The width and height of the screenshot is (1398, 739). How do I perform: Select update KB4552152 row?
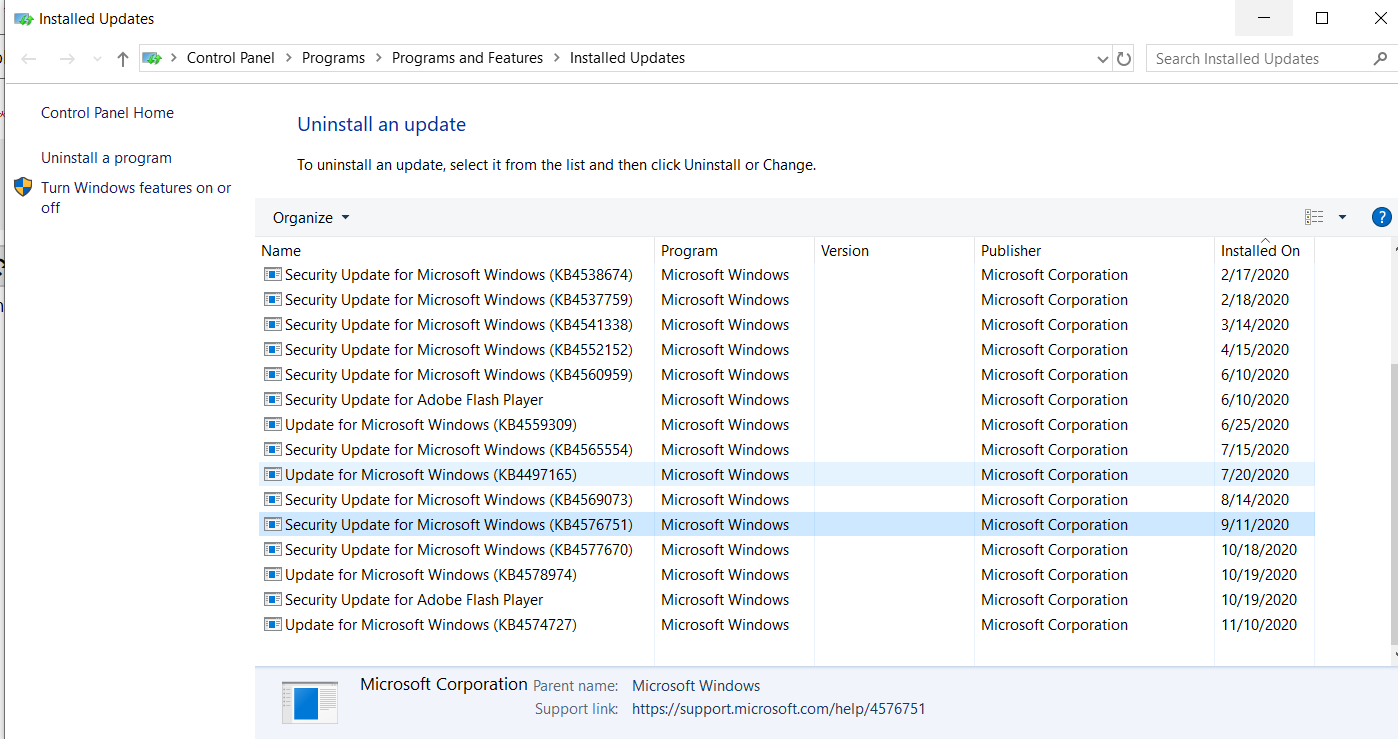(x=786, y=350)
